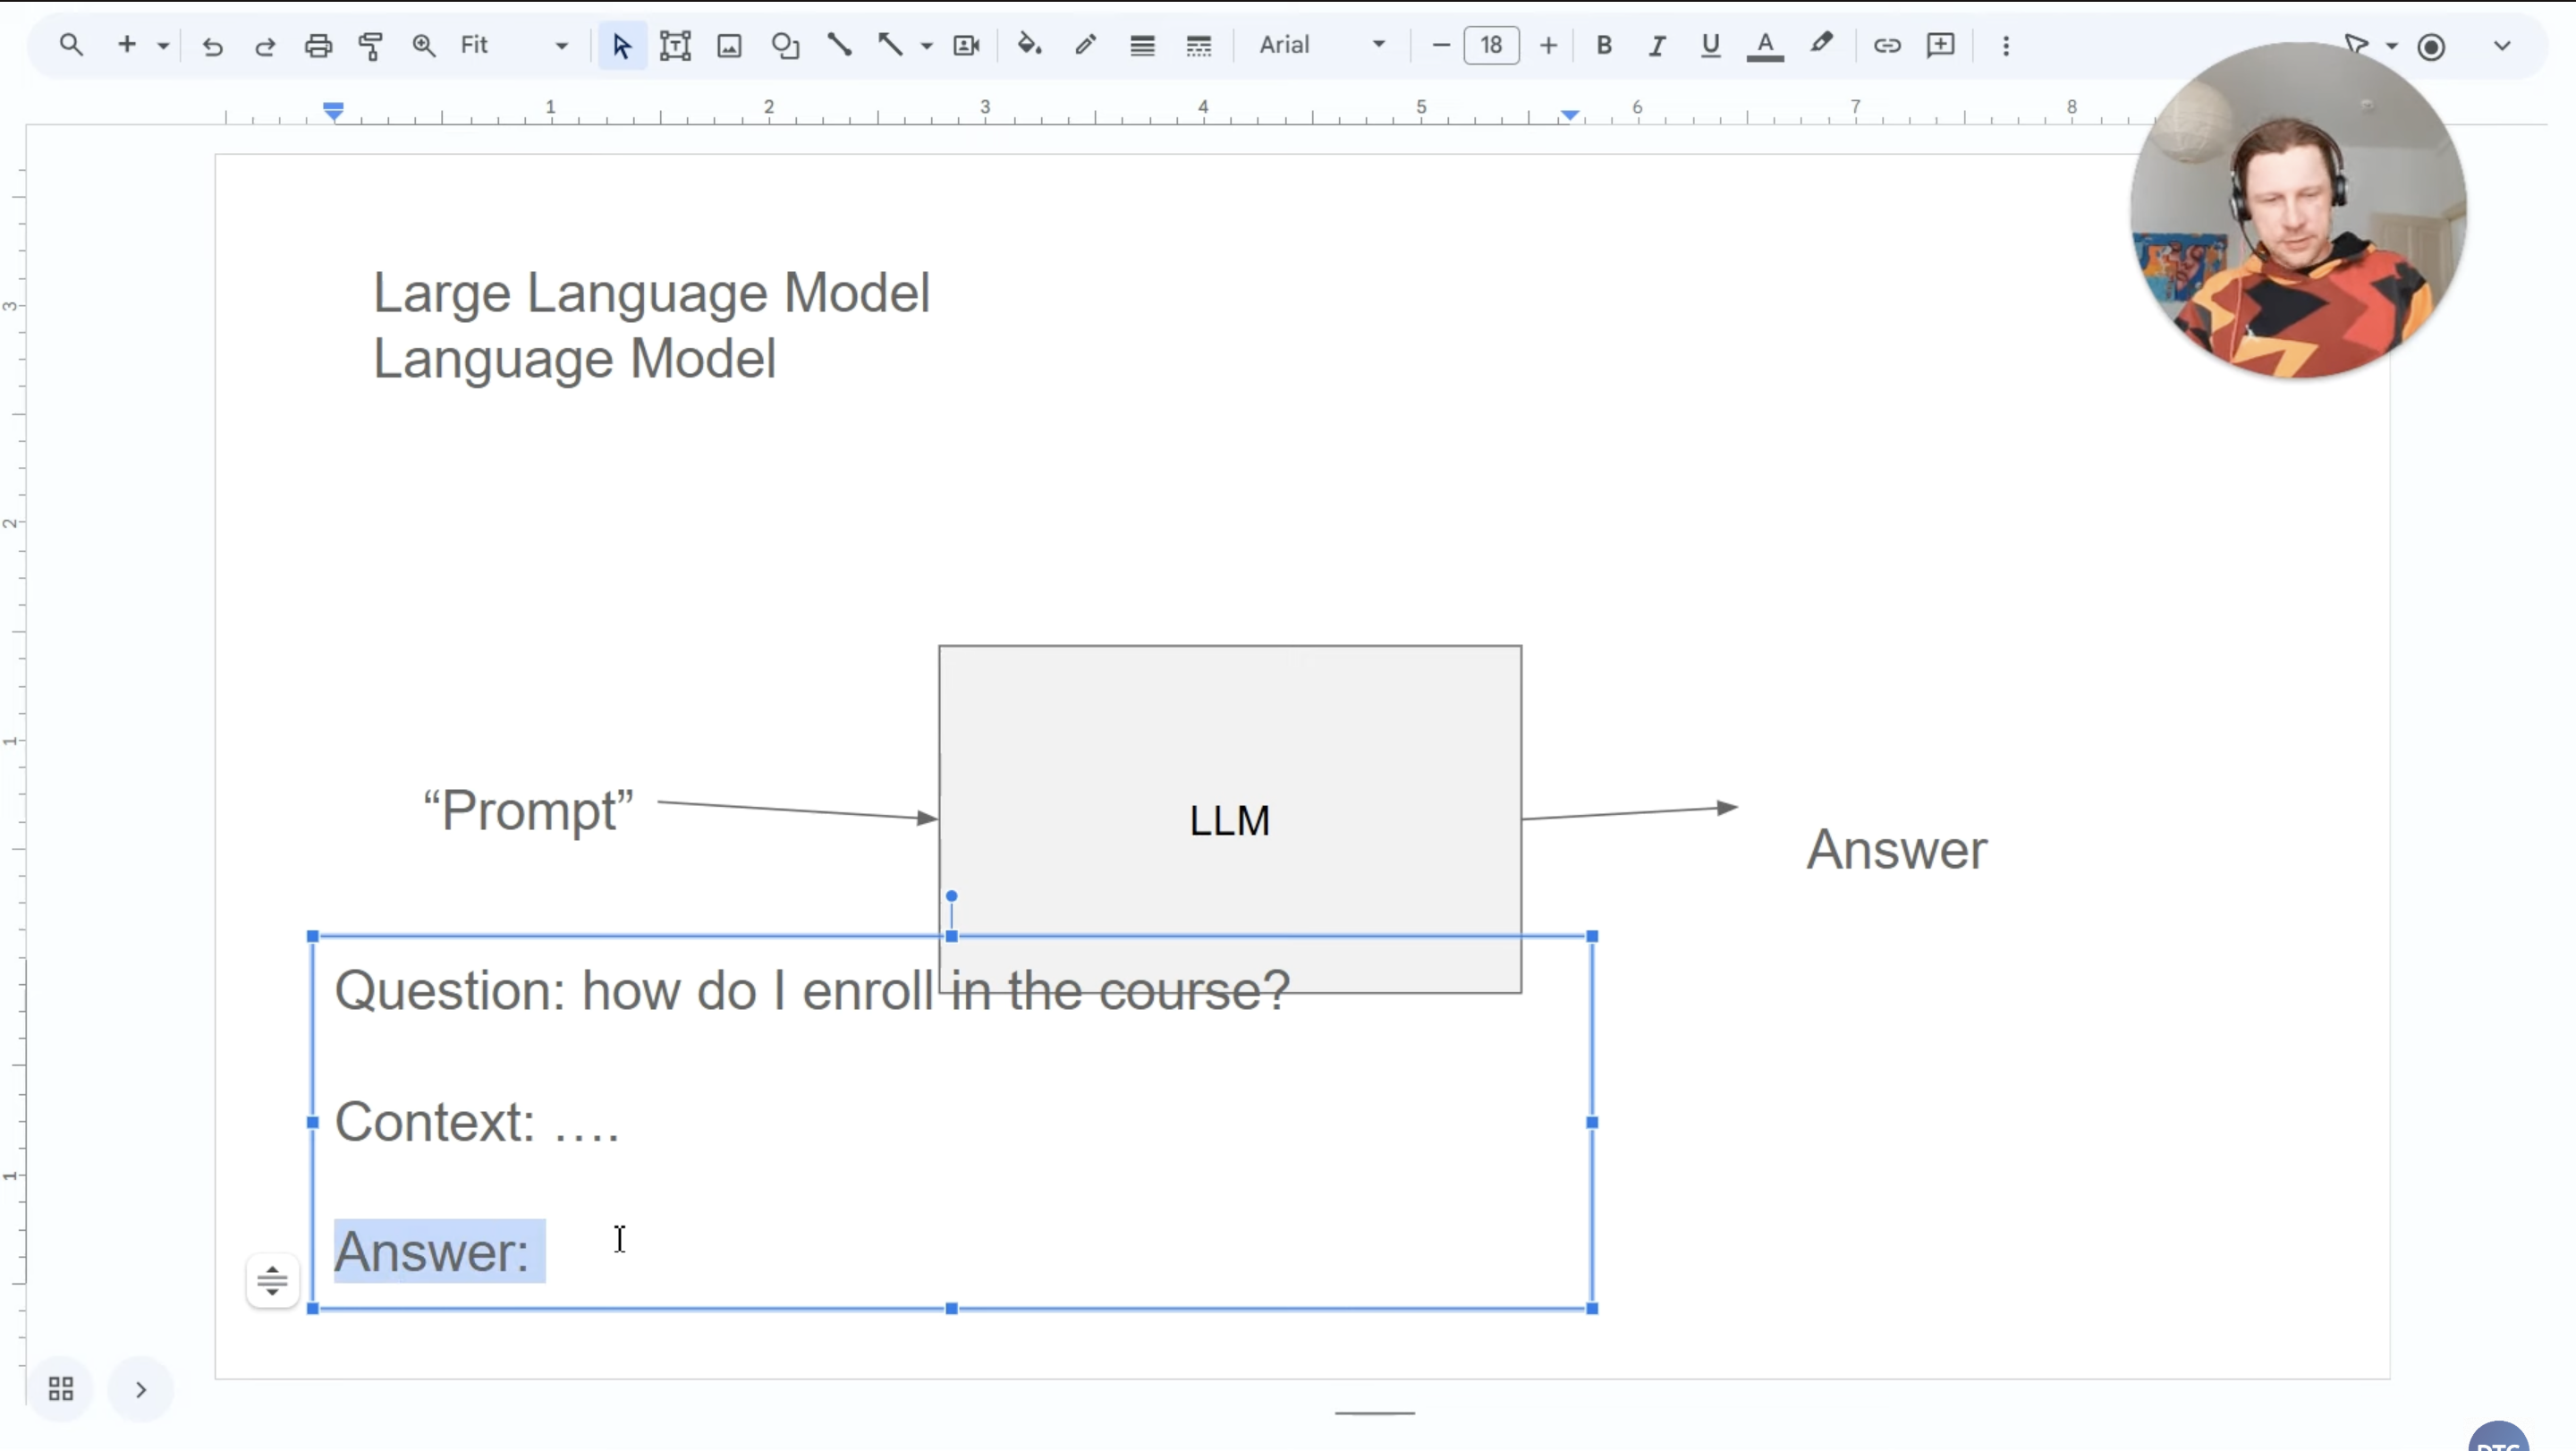Open the text color picker
The height and width of the screenshot is (1451, 2576).
point(1765,46)
